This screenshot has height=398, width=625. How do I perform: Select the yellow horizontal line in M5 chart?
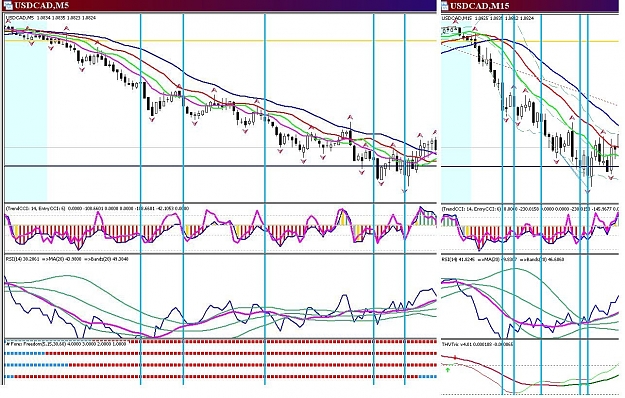[220, 41]
